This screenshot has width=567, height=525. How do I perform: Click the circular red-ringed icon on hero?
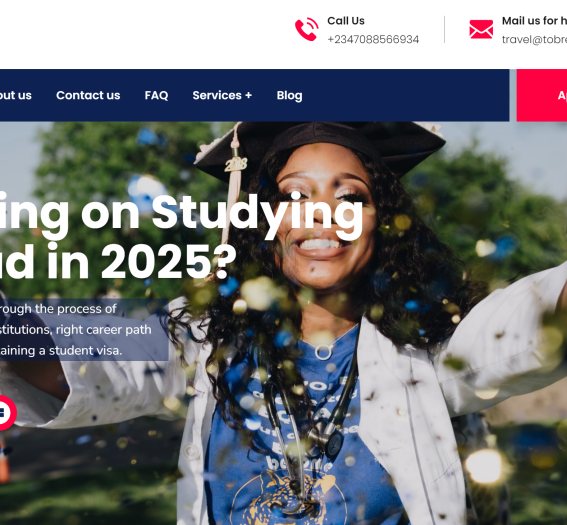pos(4,413)
